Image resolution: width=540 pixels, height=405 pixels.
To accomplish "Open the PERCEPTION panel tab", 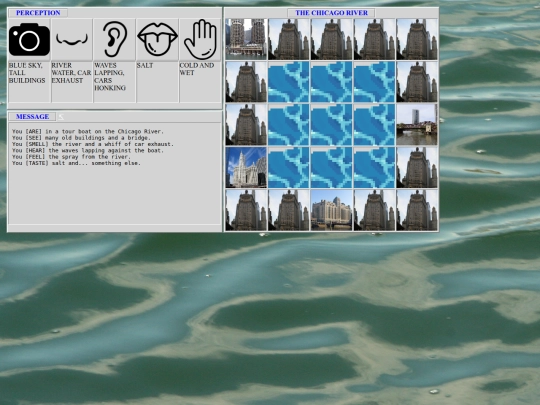I will tap(38, 13).
